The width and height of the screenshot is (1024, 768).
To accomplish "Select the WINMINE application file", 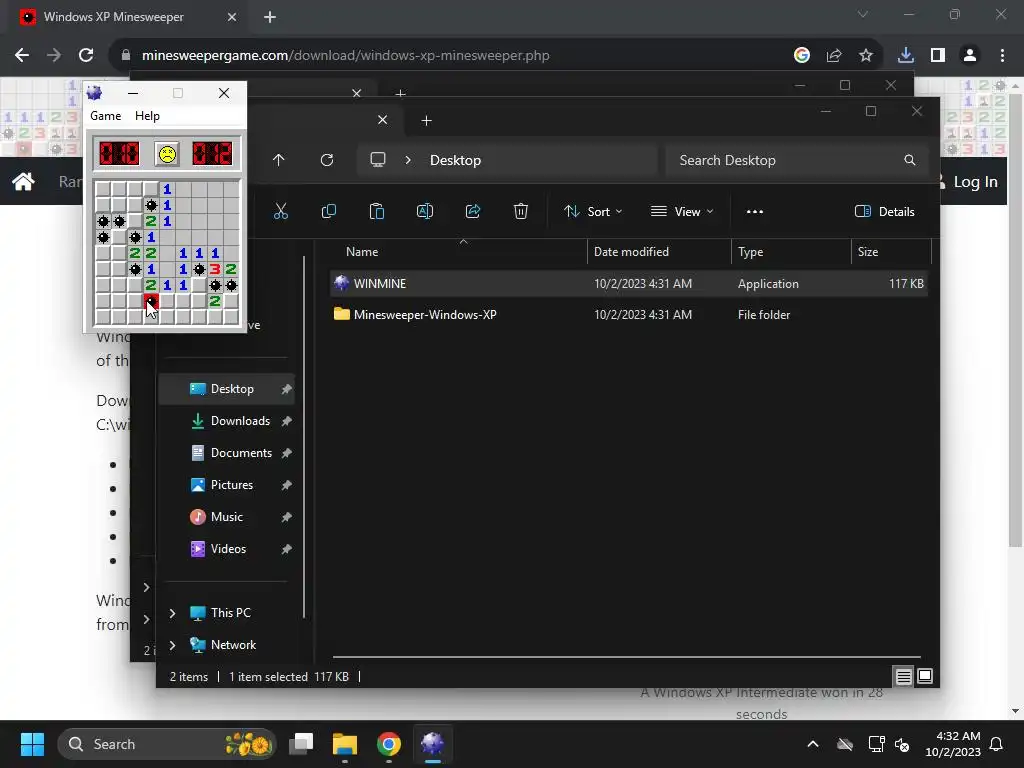I will (x=628, y=283).
